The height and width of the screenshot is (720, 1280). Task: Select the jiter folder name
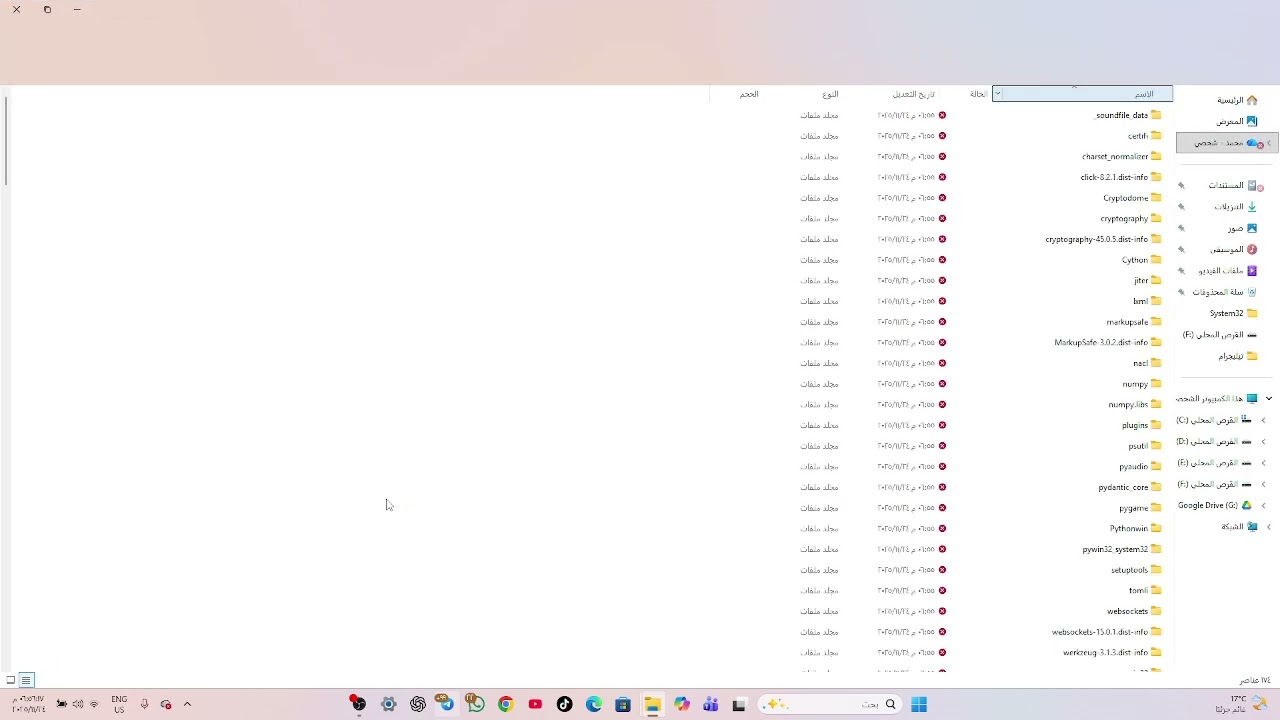[x=1141, y=281]
